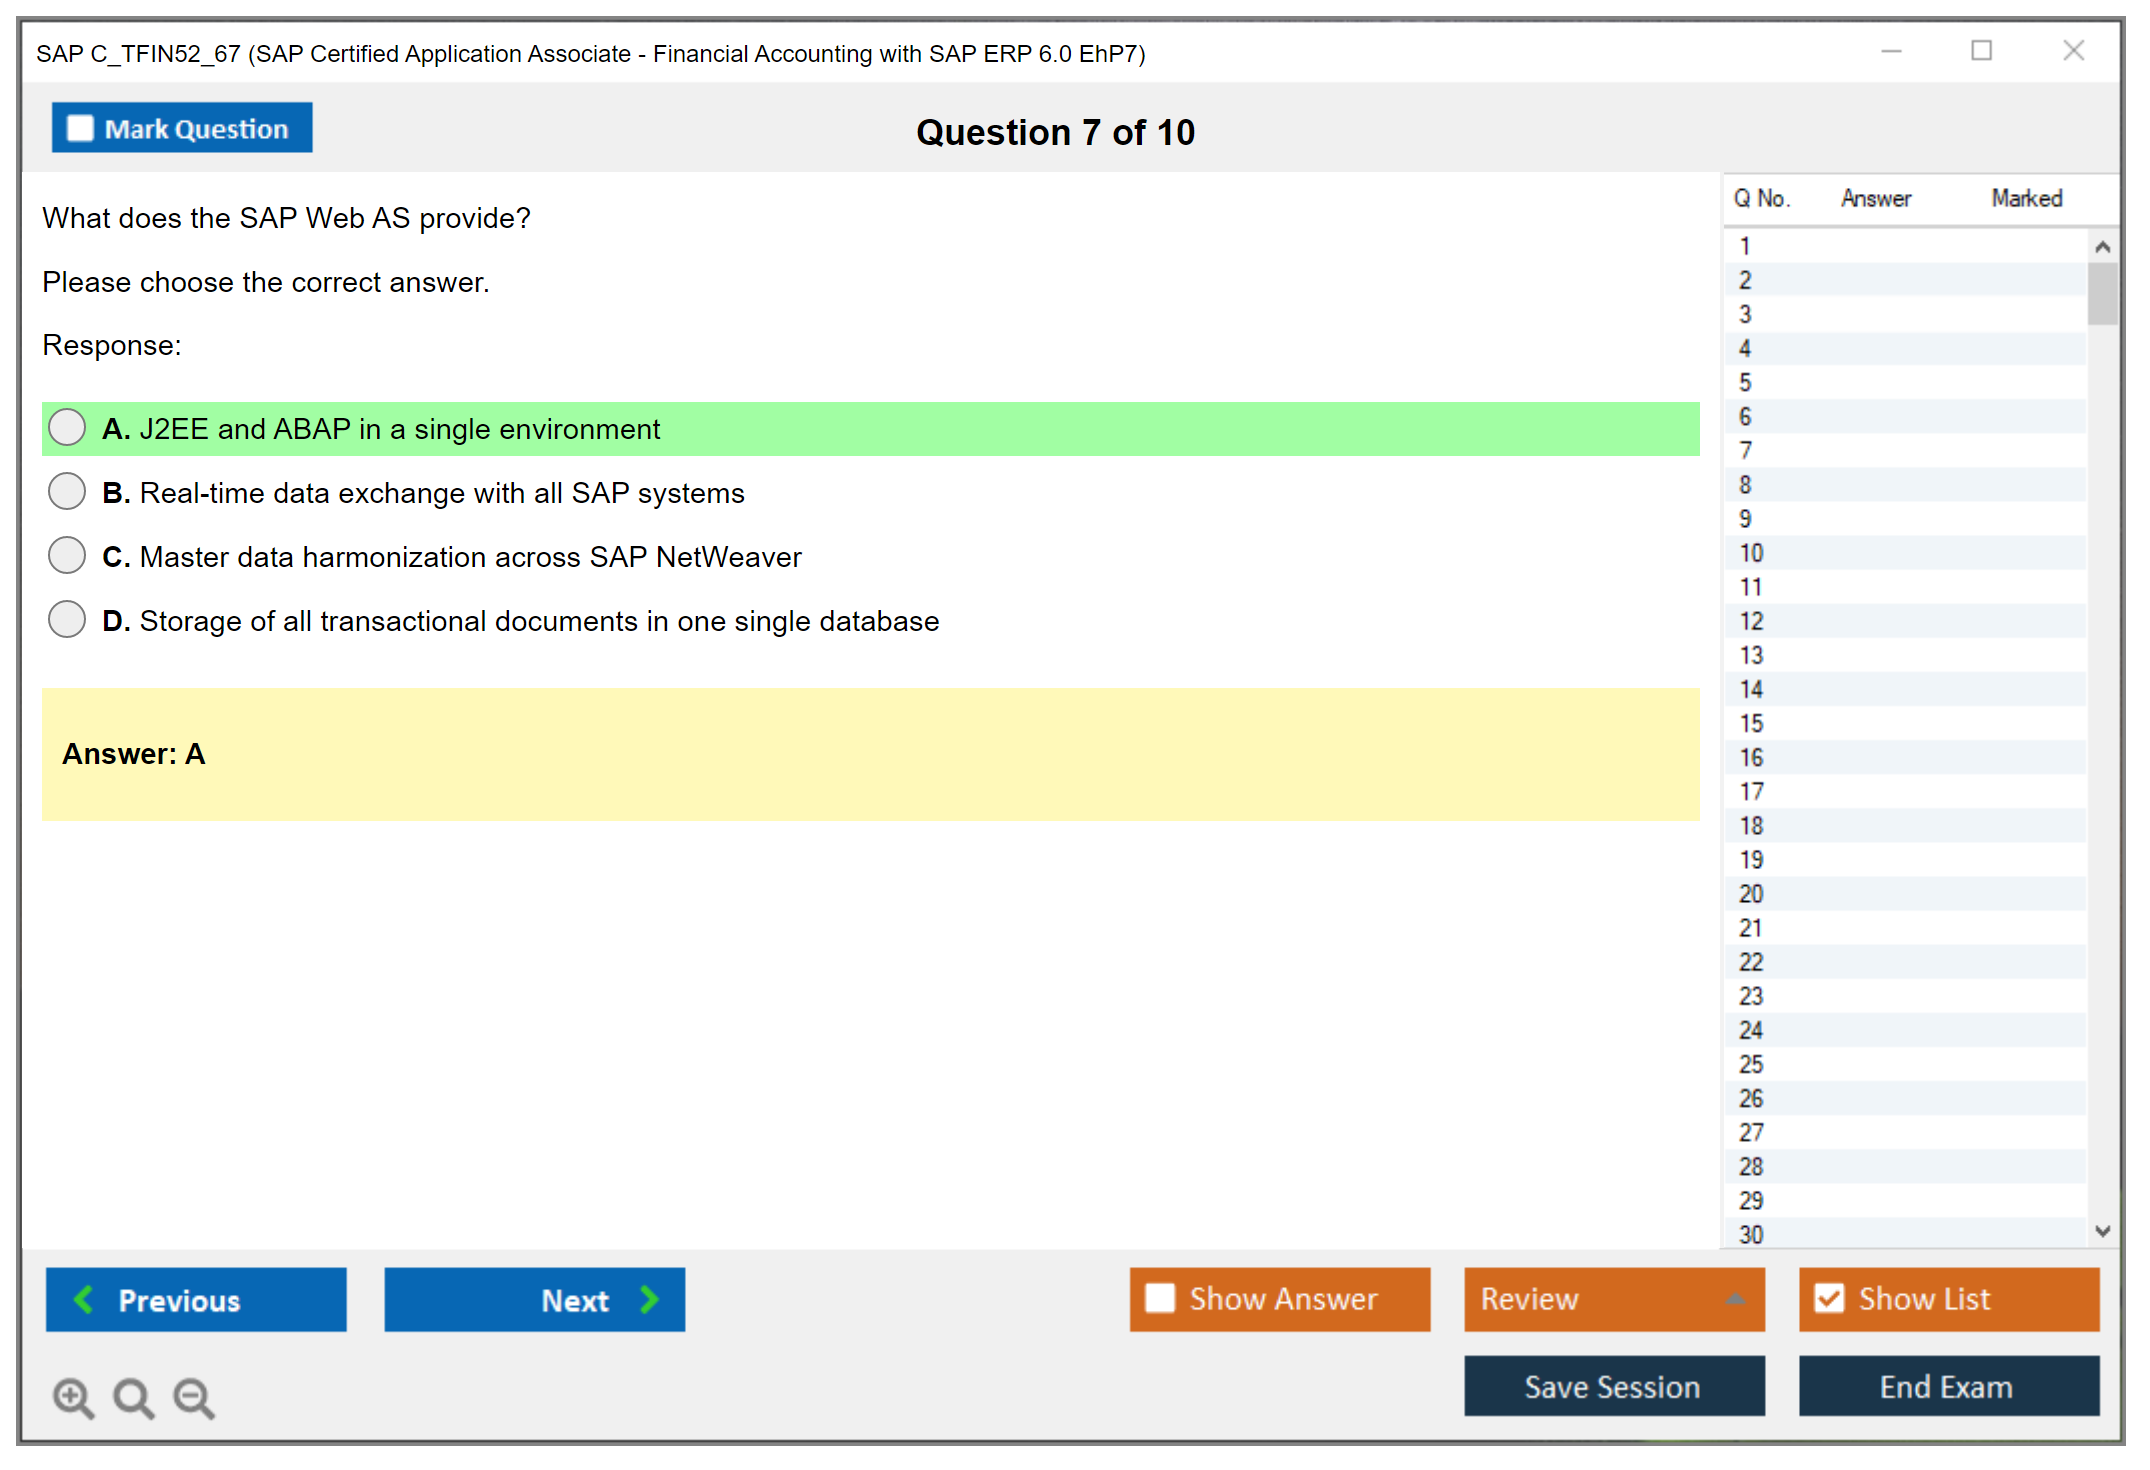The image size is (2150, 1470).
Task: Click the zoom in magnifier icon
Action: tap(72, 1397)
